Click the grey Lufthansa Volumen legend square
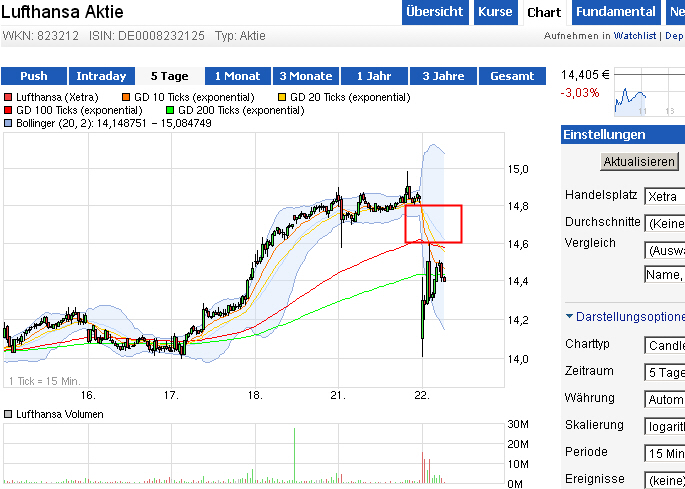The image size is (685, 489). pos(8,414)
